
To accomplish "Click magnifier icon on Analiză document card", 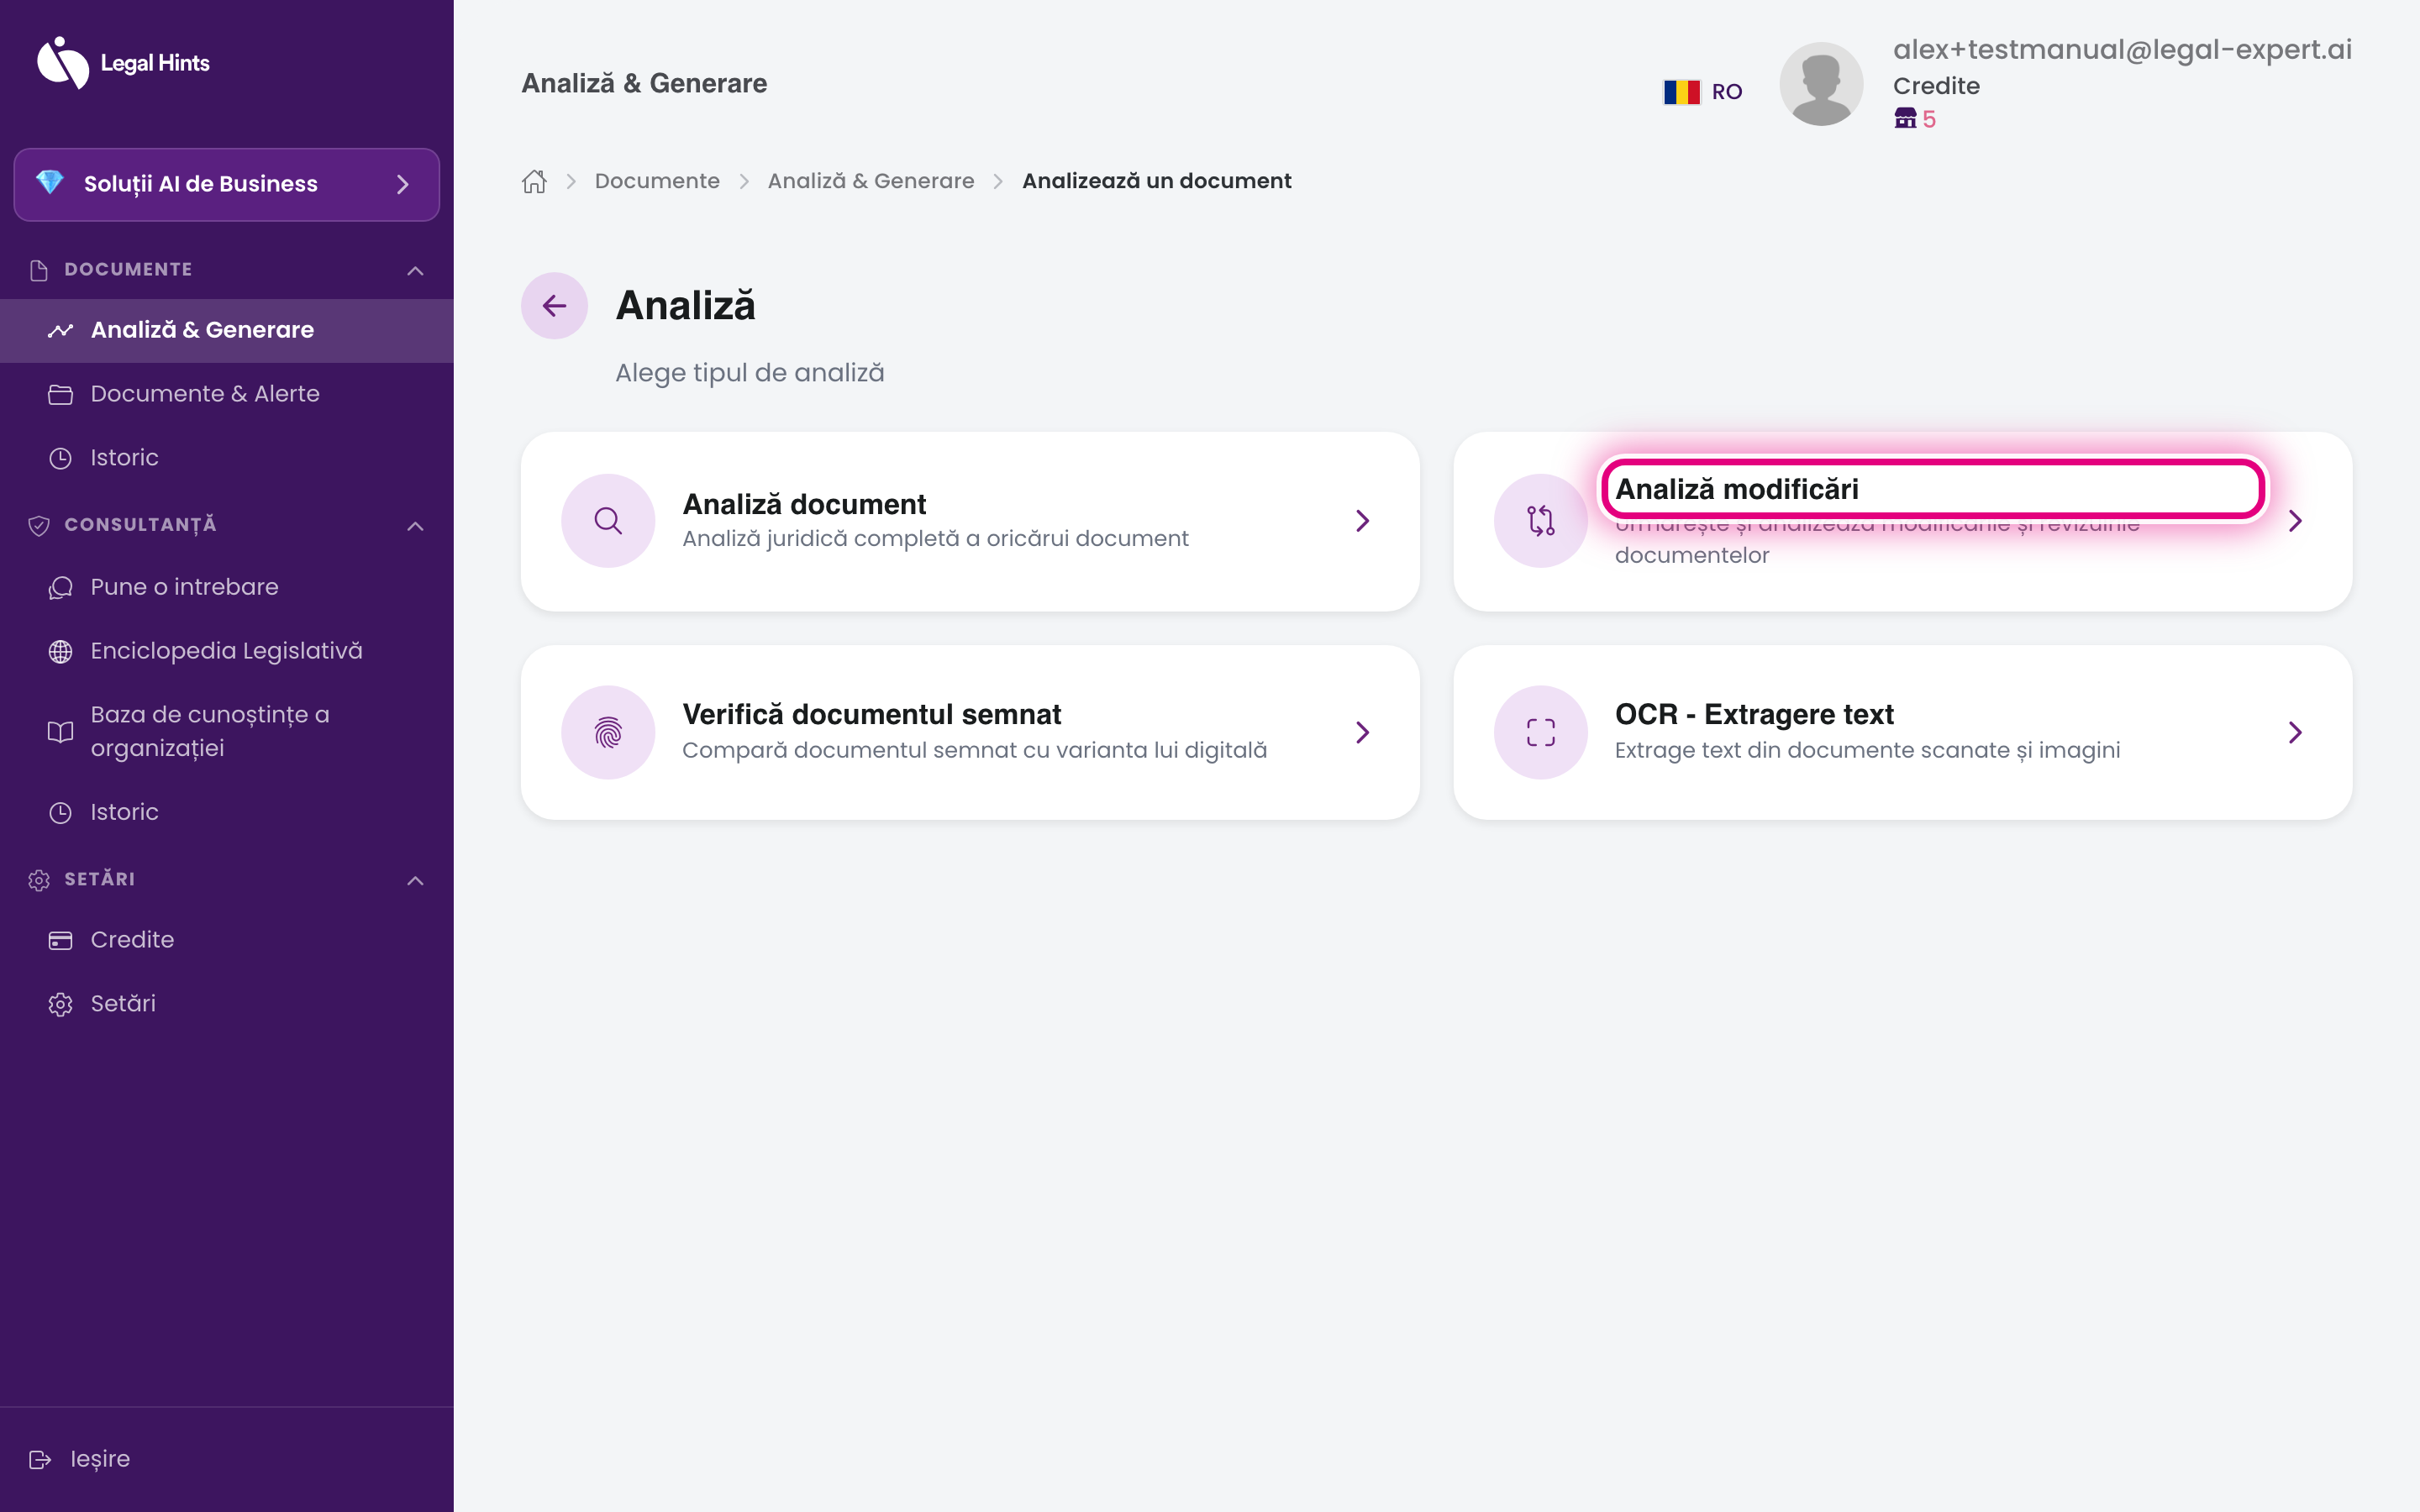I will click(x=608, y=521).
